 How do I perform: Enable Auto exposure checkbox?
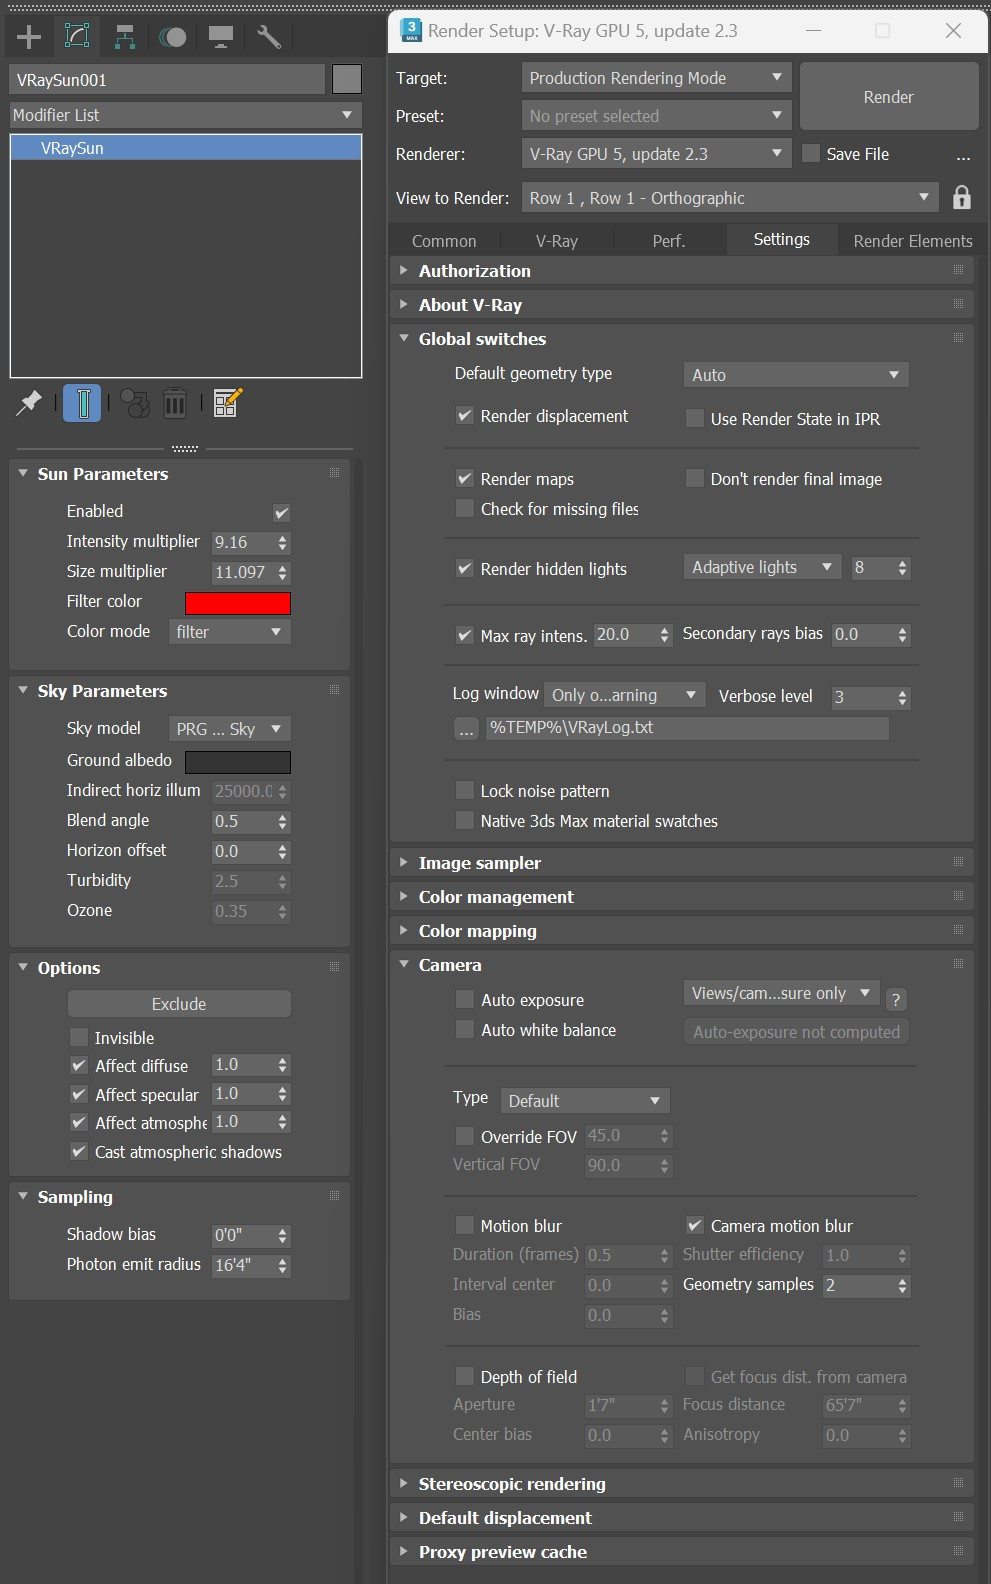465,999
